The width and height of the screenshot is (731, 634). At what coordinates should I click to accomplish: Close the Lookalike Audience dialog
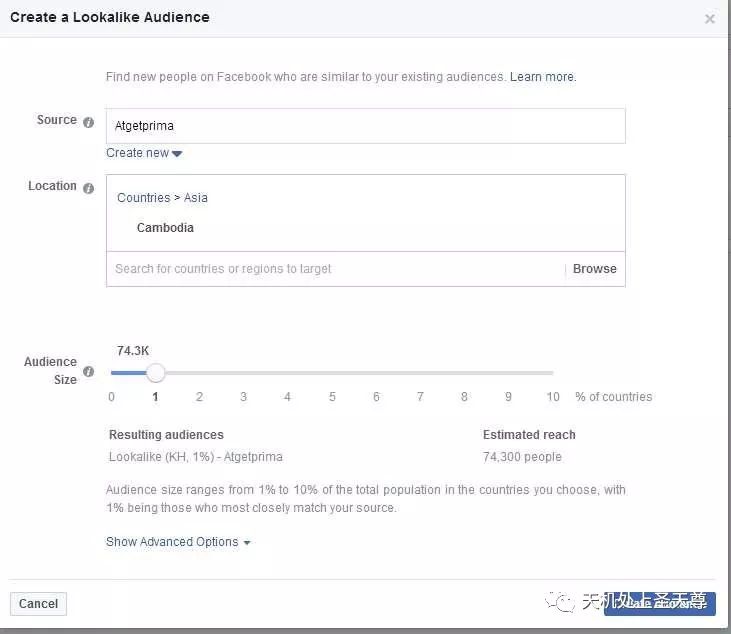[x=709, y=19]
